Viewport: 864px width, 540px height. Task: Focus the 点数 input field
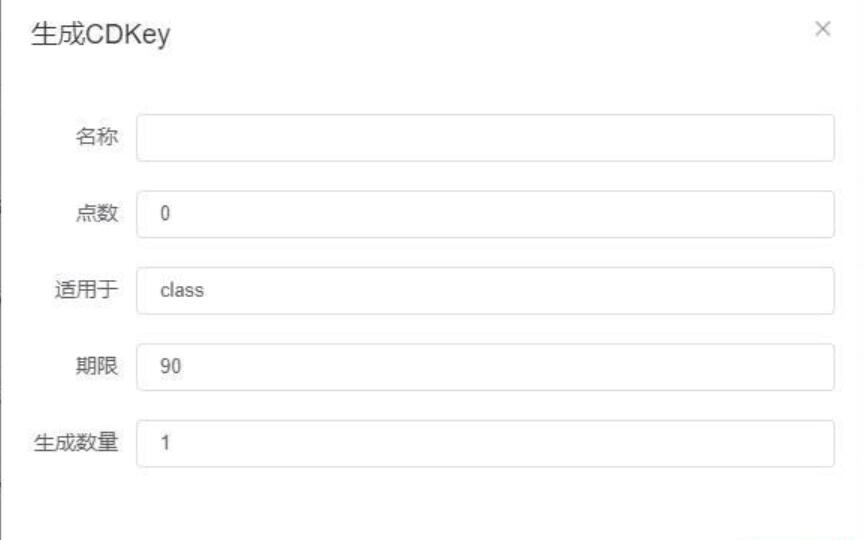[485, 214]
